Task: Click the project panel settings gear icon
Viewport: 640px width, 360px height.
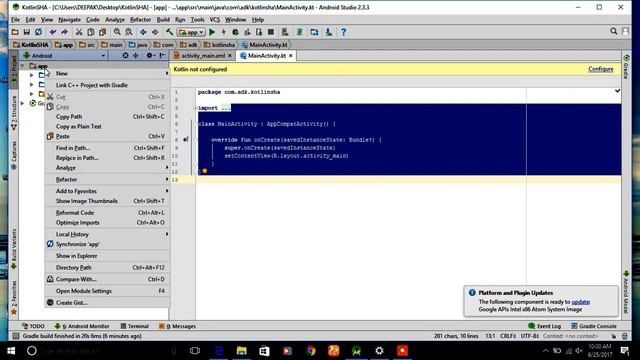Action: 150,56
